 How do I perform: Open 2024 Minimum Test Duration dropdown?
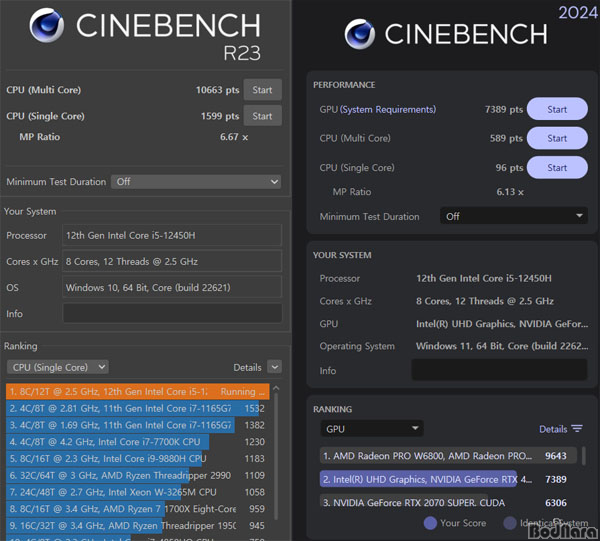click(x=514, y=216)
